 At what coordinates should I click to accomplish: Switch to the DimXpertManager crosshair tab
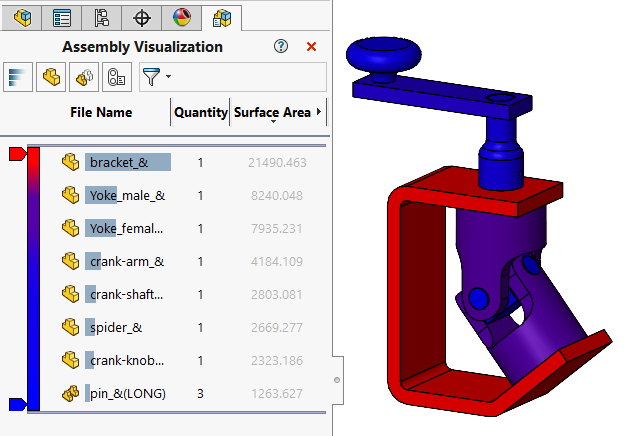point(142,18)
